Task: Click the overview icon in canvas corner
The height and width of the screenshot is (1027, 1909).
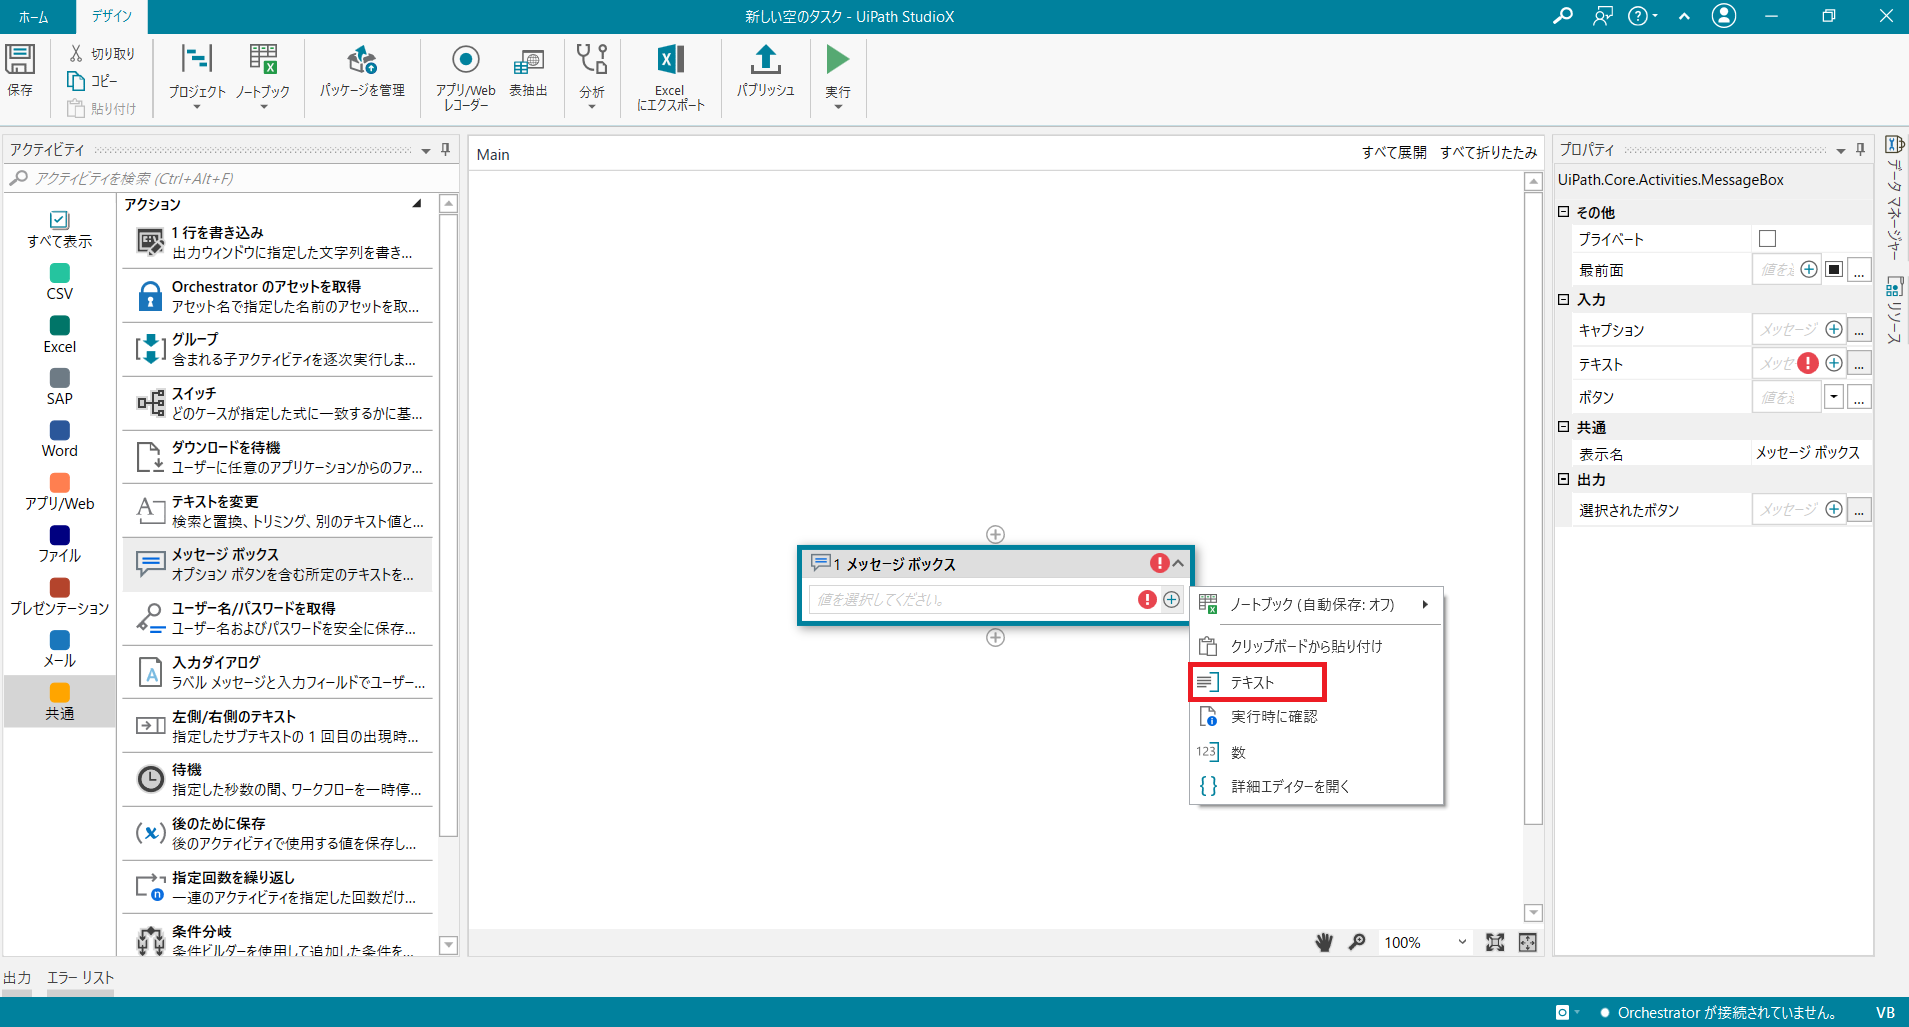Action: [1528, 942]
